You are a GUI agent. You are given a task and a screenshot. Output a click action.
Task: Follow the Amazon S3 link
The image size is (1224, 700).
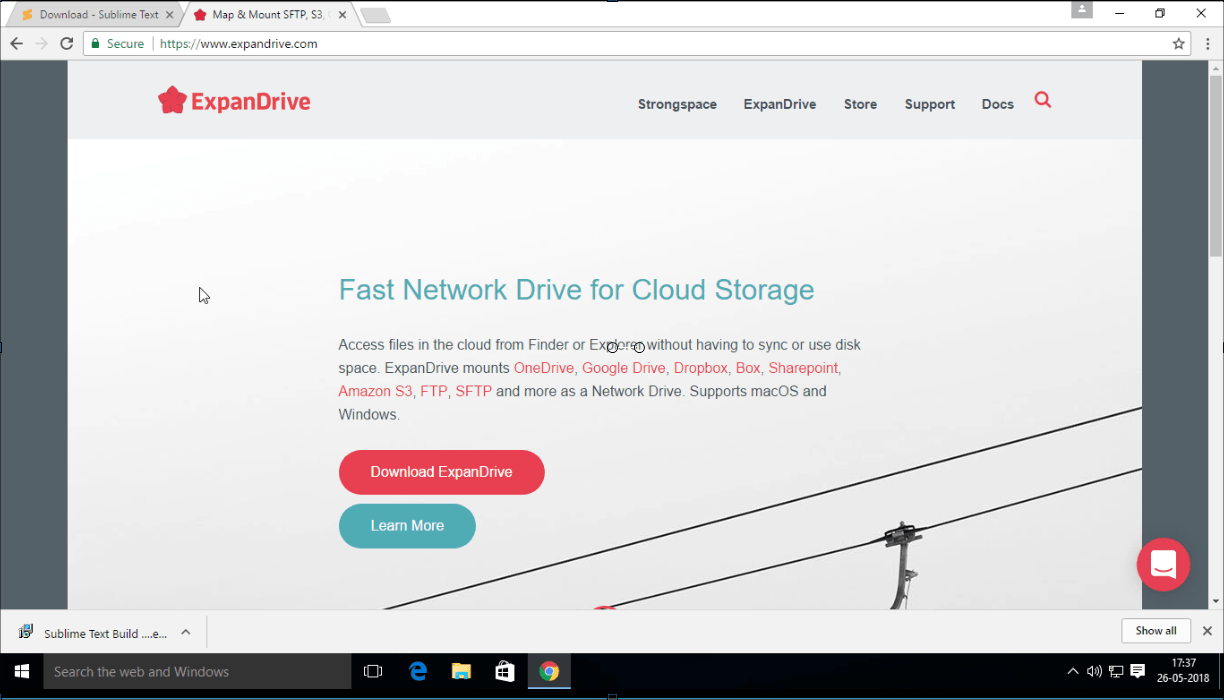point(375,391)
